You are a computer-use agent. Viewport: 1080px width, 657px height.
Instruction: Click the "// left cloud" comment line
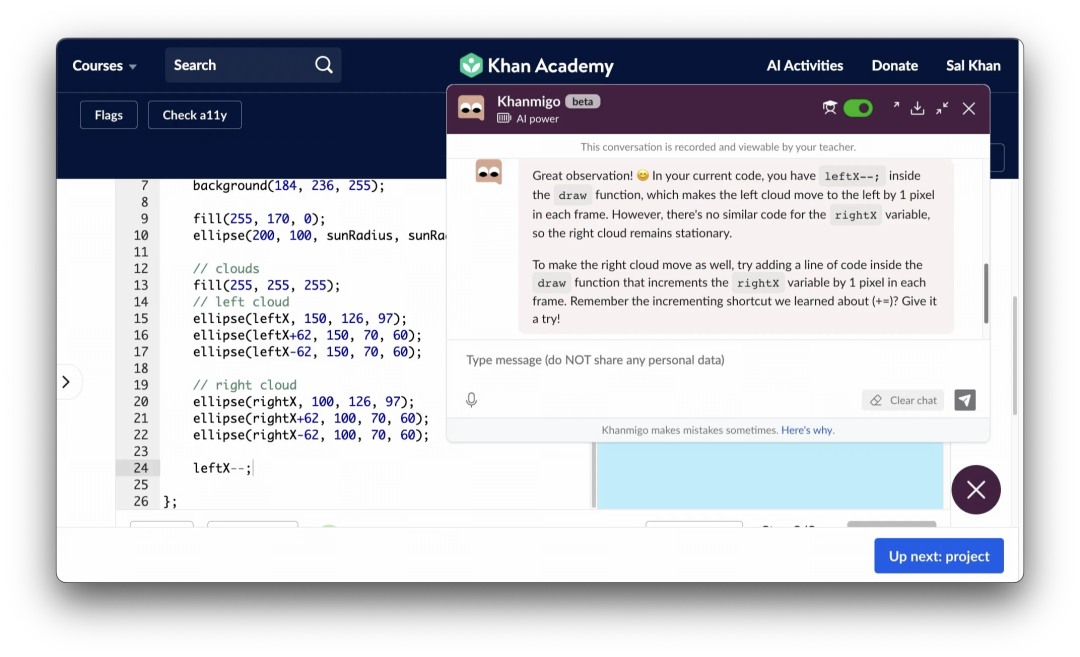(241, 302)
